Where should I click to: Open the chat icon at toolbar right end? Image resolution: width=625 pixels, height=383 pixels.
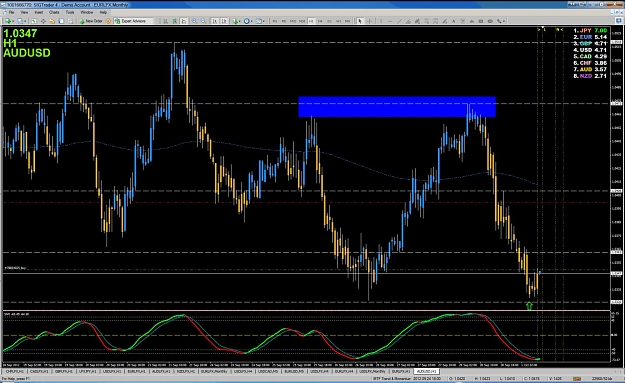(620, 21)
